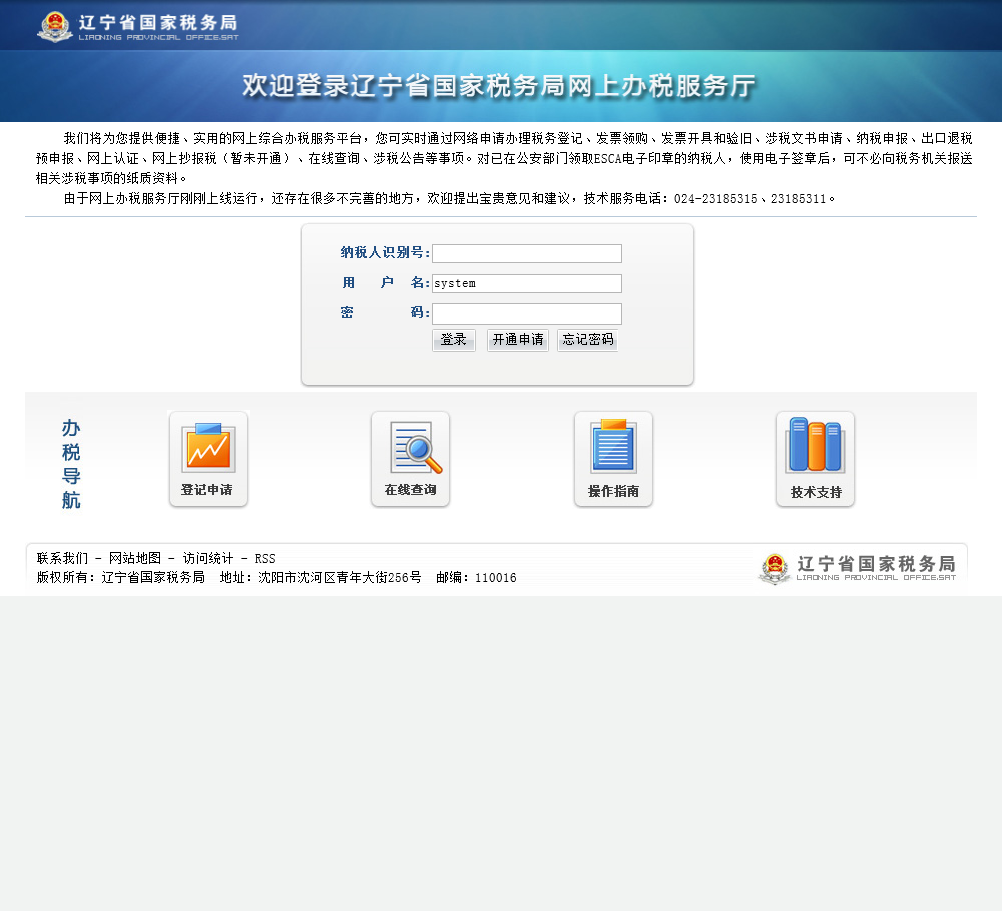Click the 用户名 field containing system
The width and height of the screenshot is (1002, 911).
(x=527, y=283)
